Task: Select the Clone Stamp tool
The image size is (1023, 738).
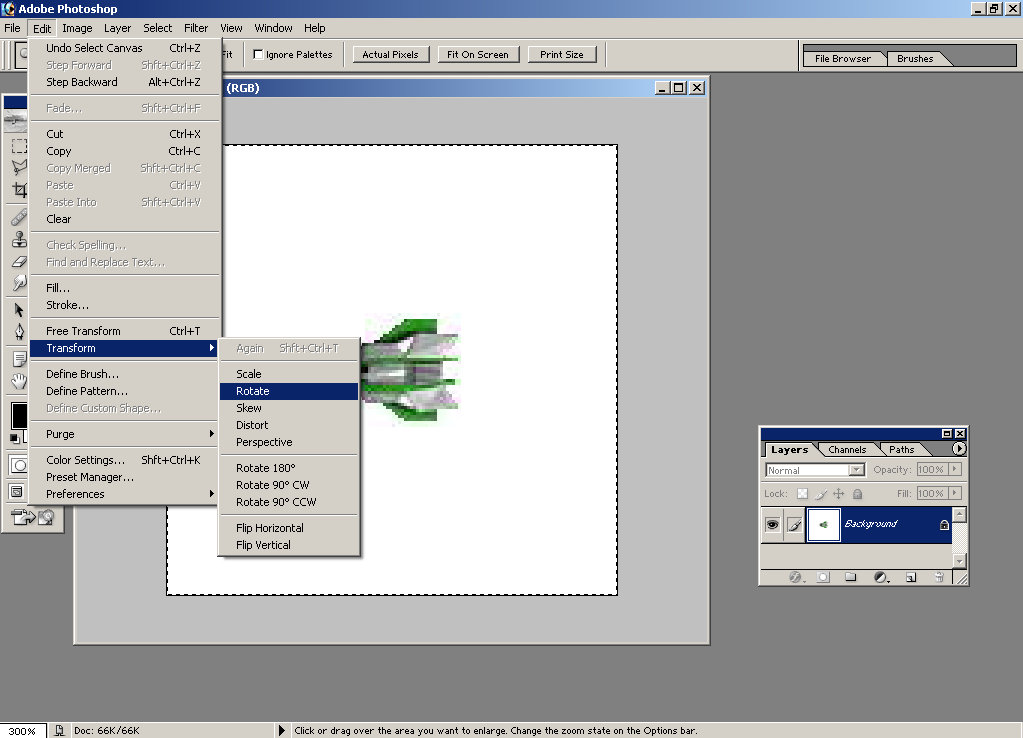Action: [19, 239]
